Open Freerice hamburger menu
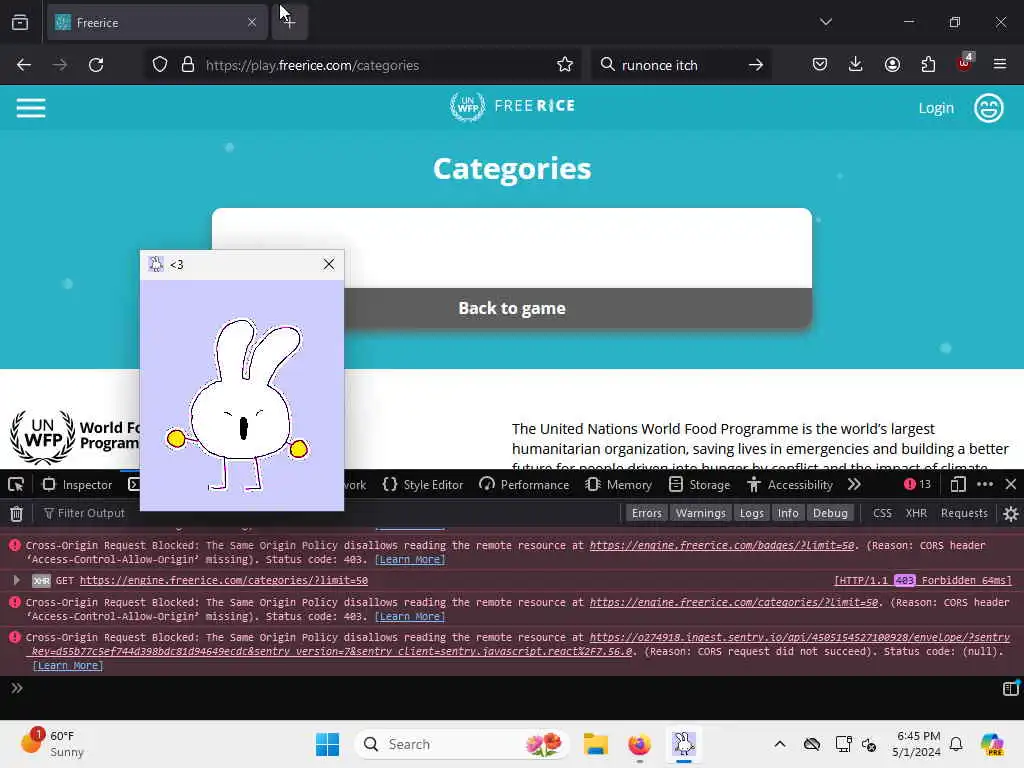Image resolution: width=1024 pixels, height=768 pixels. [x=31, y=108]
